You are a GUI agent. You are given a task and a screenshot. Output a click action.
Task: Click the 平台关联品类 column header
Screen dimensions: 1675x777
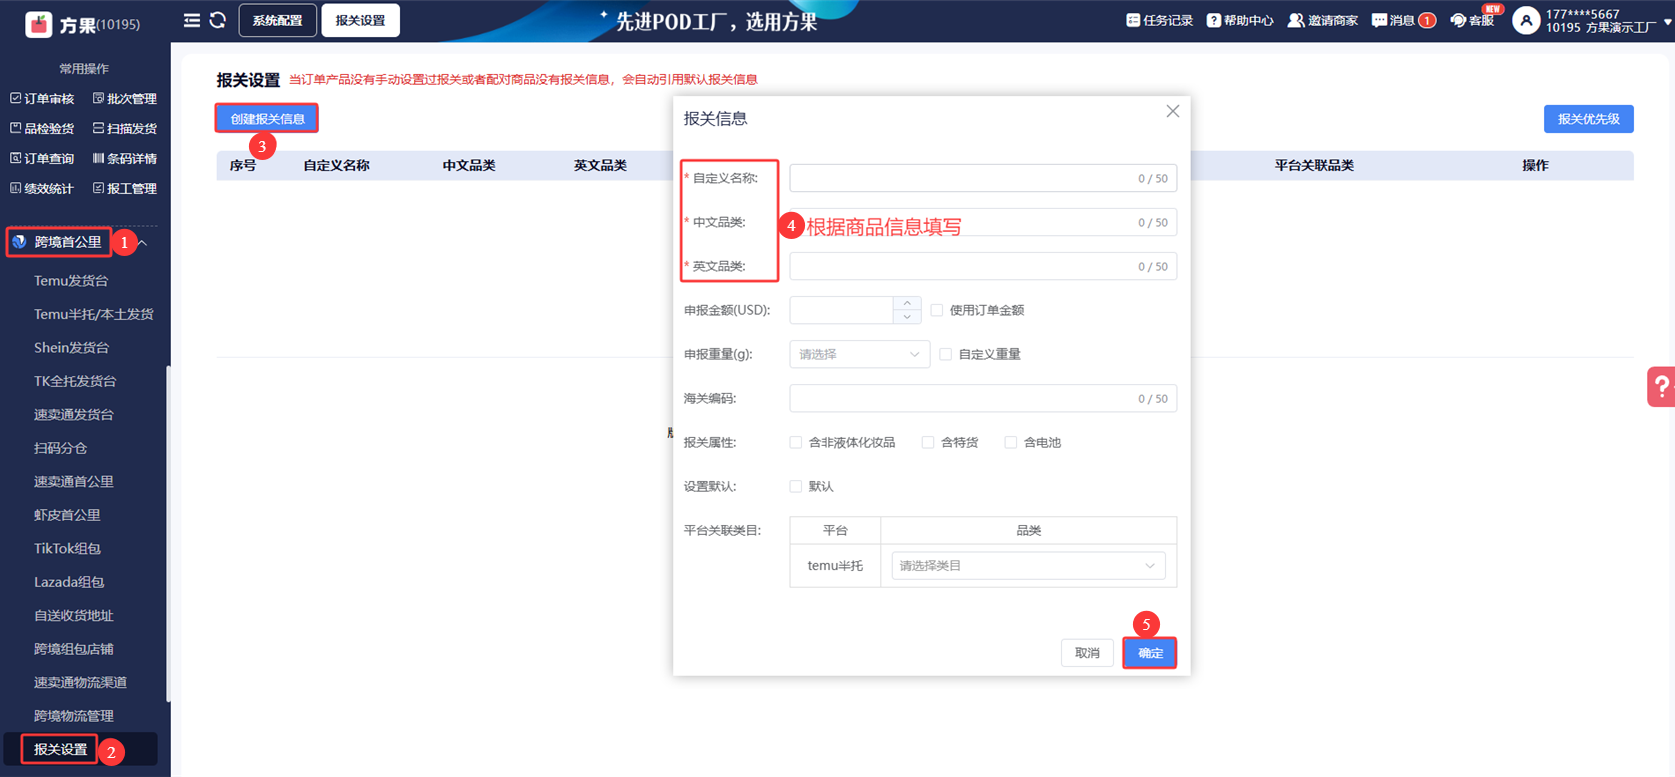tap(1314, 166)
